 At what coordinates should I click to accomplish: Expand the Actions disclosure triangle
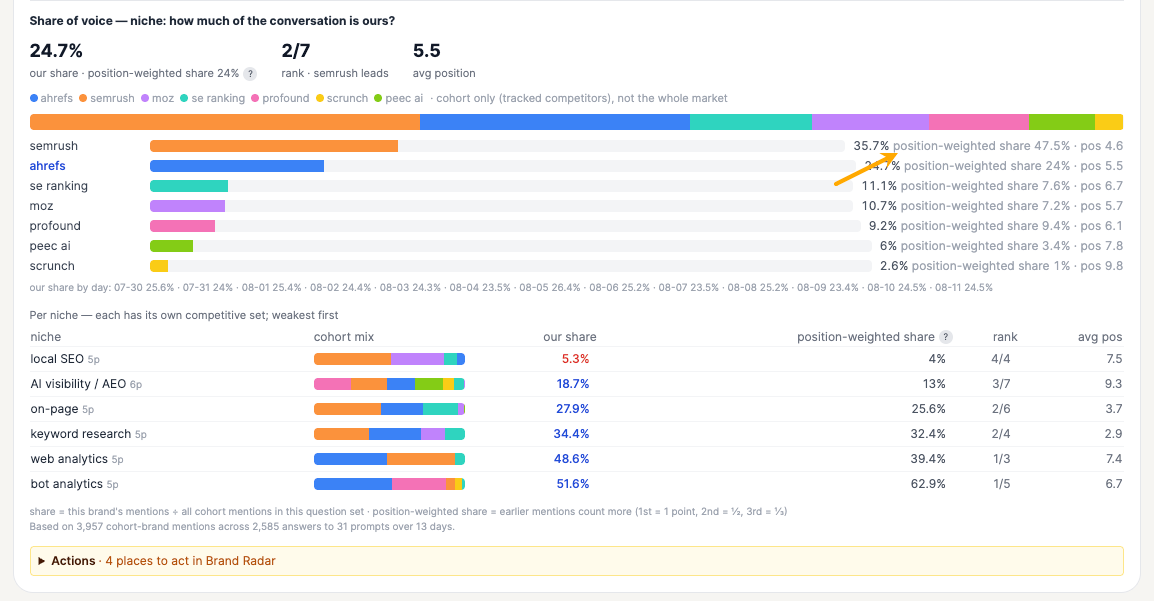coord(42,561)
